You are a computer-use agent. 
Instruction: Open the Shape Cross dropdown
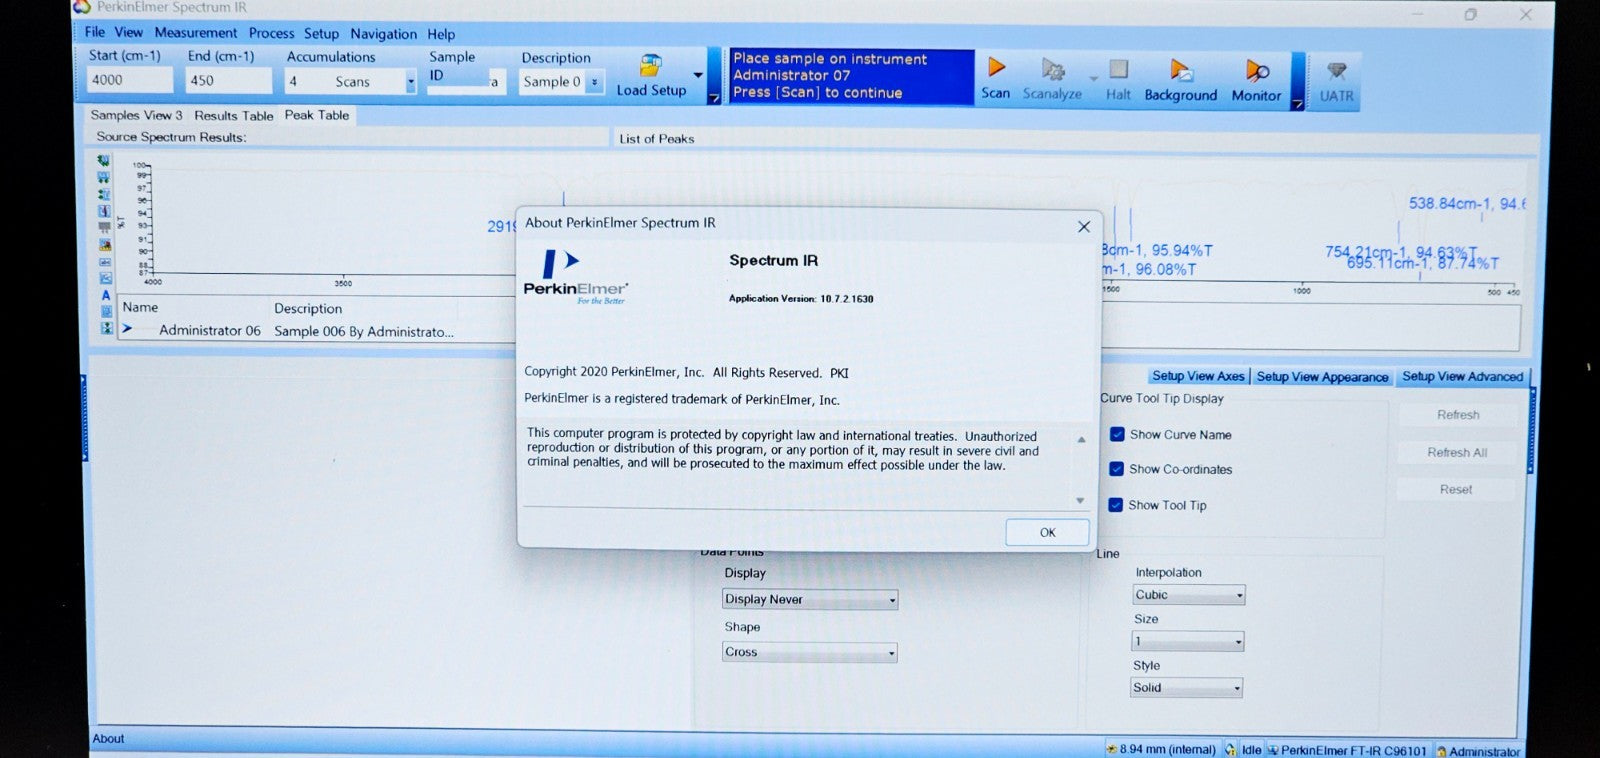[891, 653]
